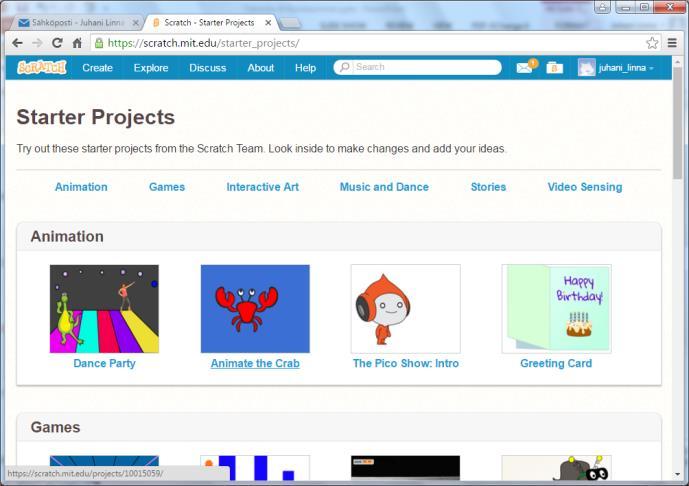Jump to Video Sensing category
Viewport: 689px width, 486px height.
pos(585,187)
